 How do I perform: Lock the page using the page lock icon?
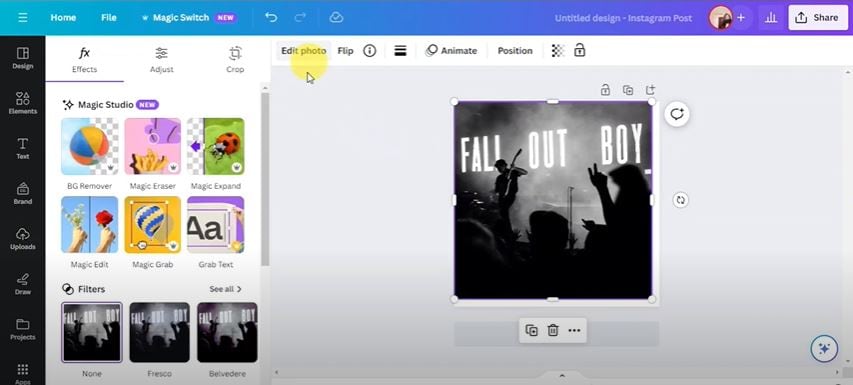click(605, 90)
